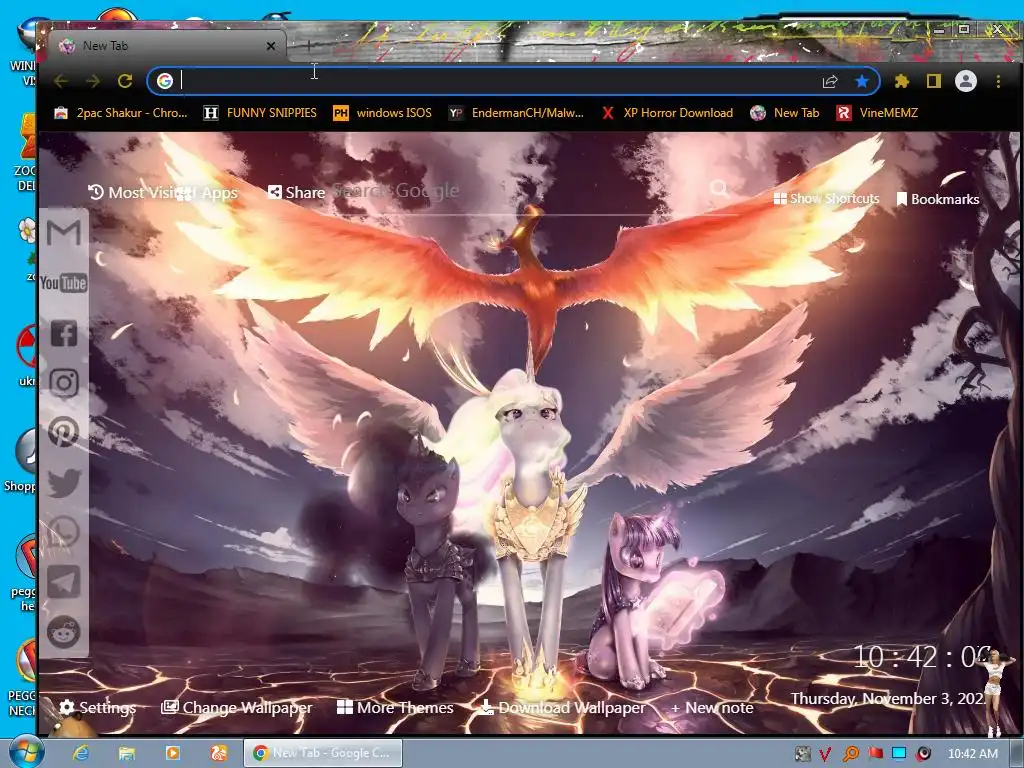Launch Internet Explorer from taskbar
The image size is (1024, 768).
click(x=80, y=753)
